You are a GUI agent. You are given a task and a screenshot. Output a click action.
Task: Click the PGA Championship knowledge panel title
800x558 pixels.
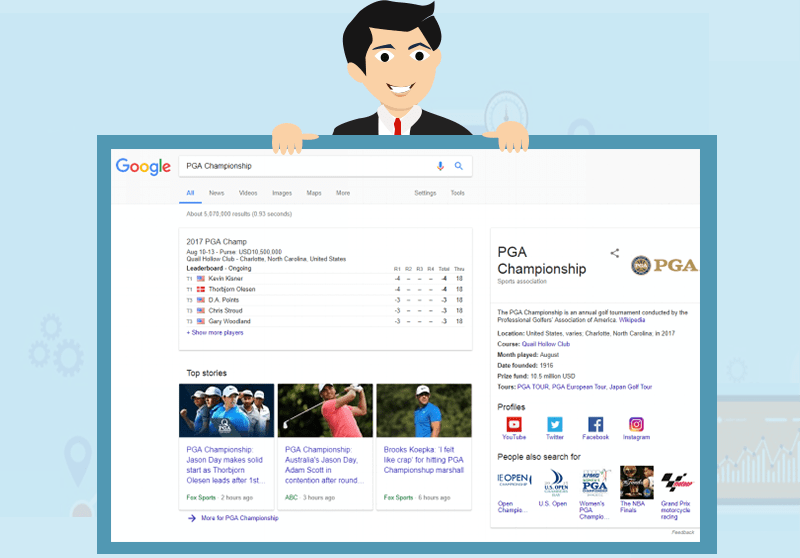(x=542, y=260)
